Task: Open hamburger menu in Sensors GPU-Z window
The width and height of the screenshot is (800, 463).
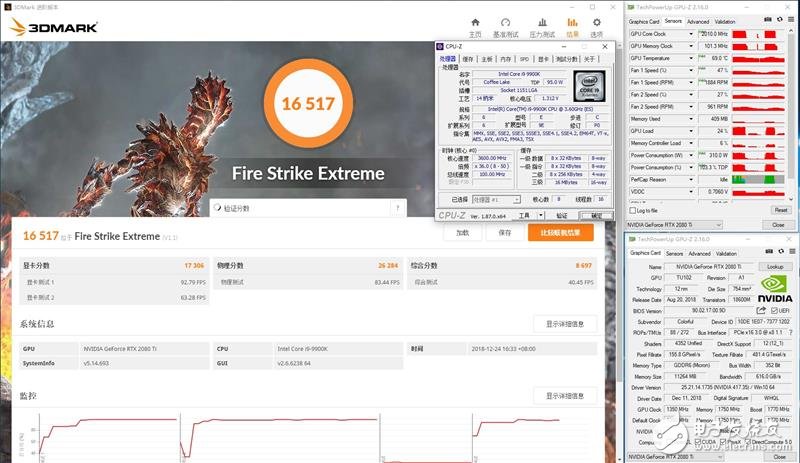Action: [x=791, y=19]
